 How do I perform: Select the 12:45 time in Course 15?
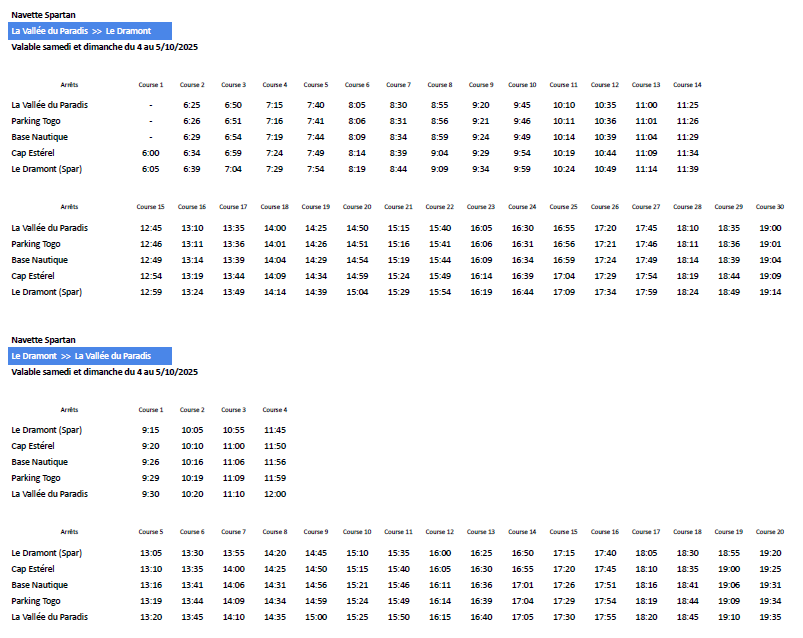[x=151, y=228]
